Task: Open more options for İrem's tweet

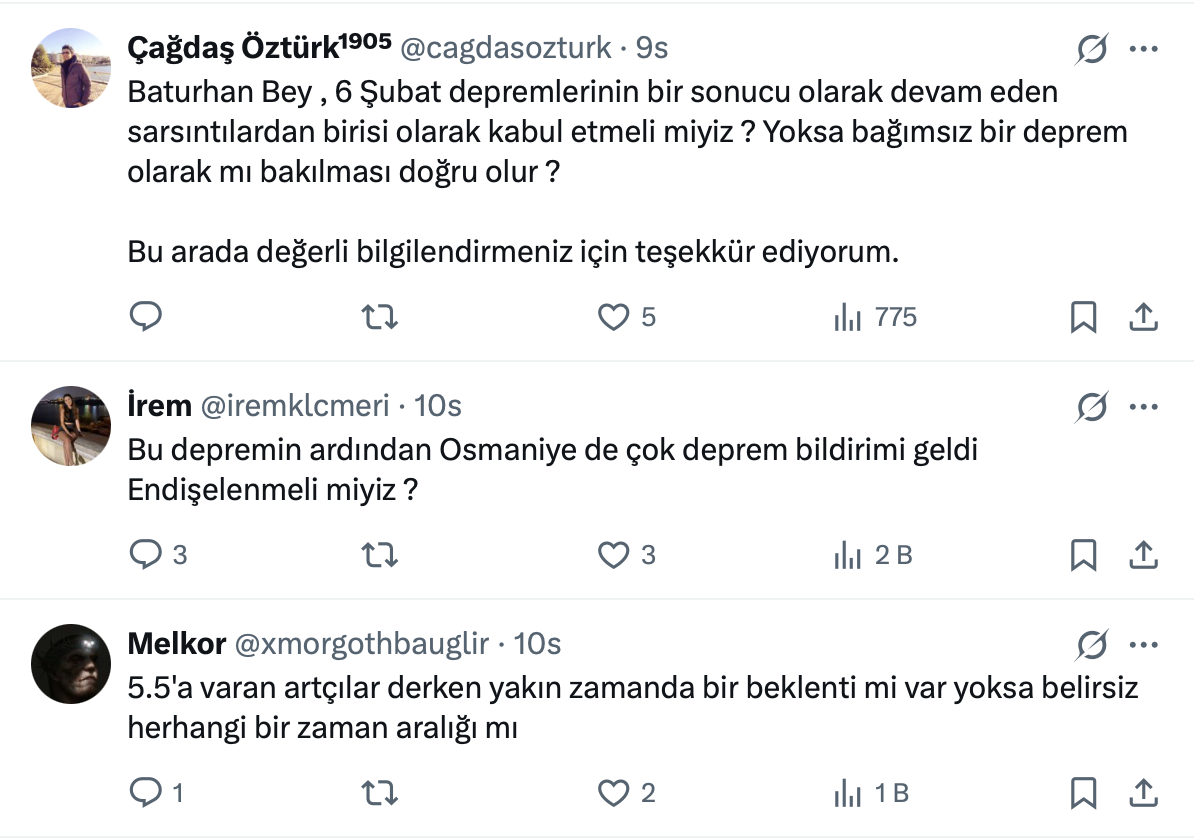Action: coord(1143,406)
